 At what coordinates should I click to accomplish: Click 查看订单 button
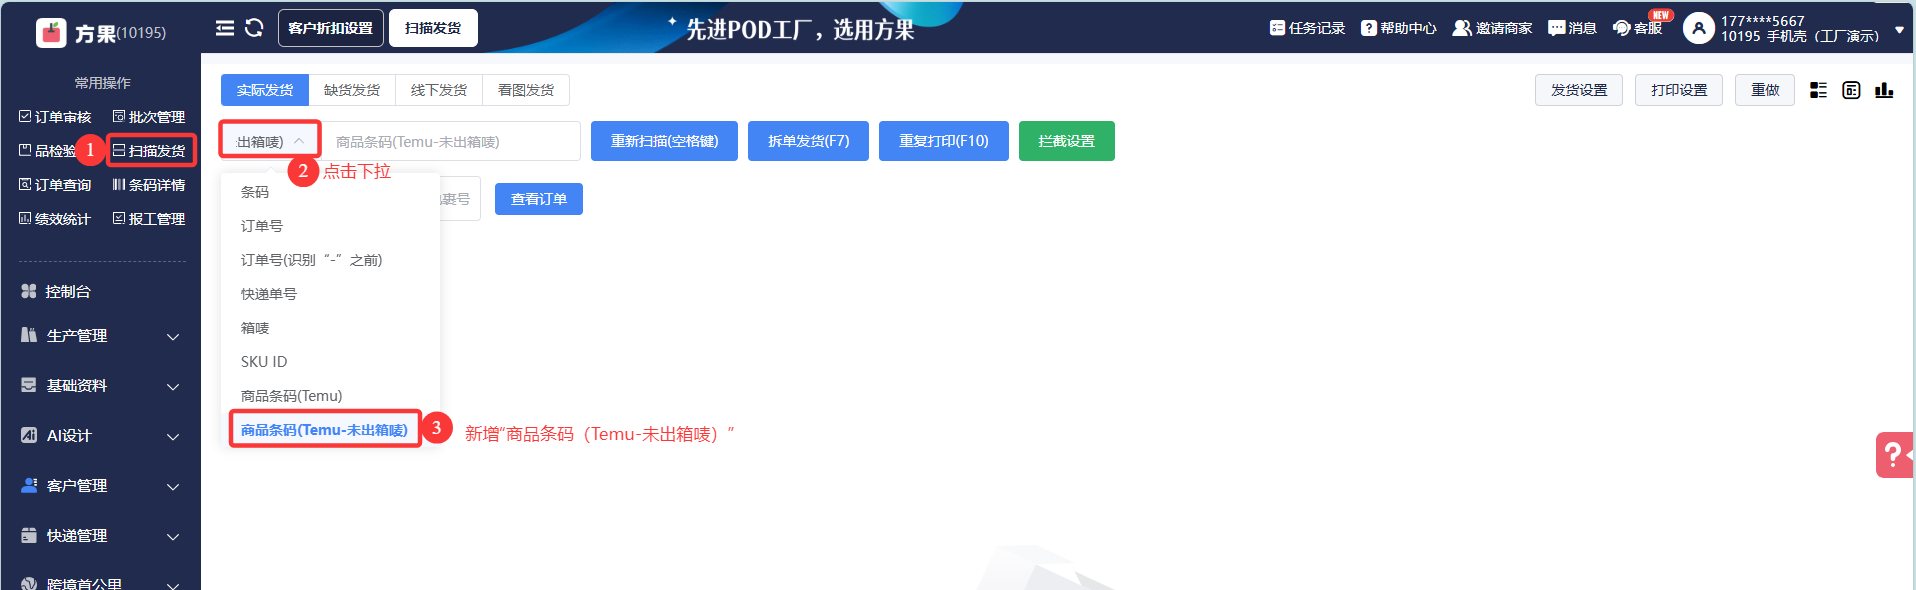pos(539,199)
